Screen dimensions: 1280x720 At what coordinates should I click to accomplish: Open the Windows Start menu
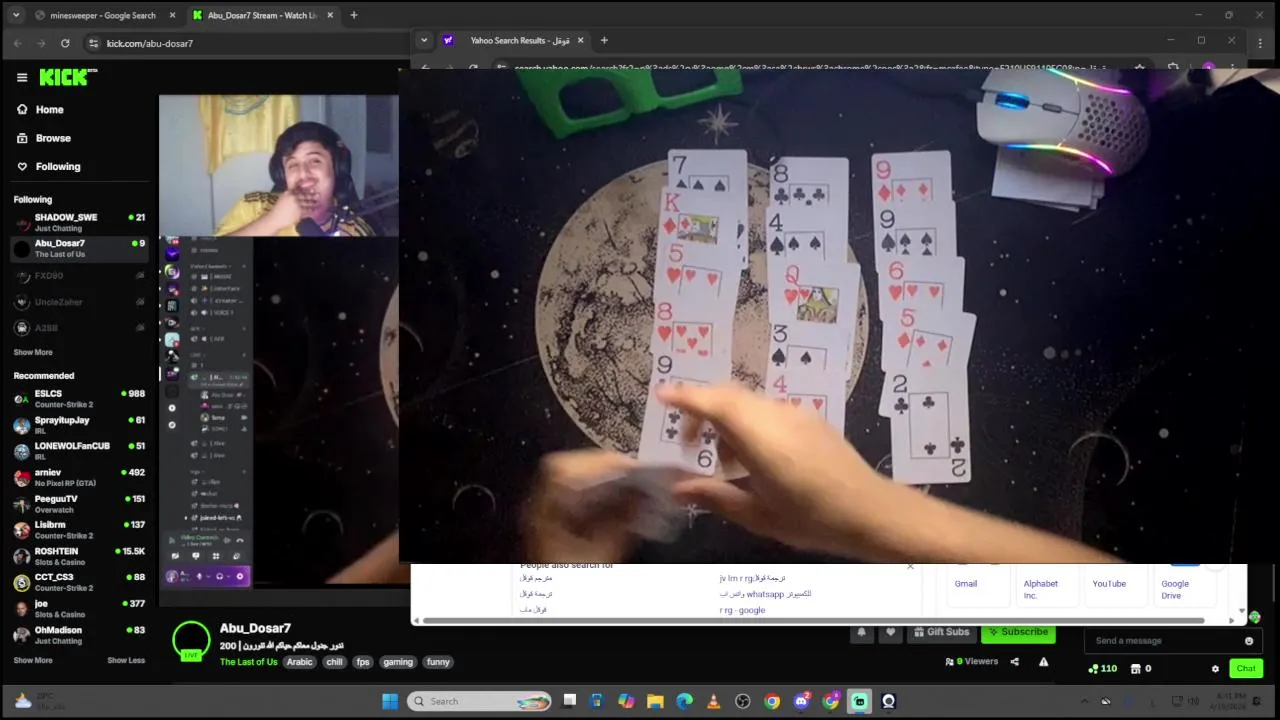click(390, 701)
